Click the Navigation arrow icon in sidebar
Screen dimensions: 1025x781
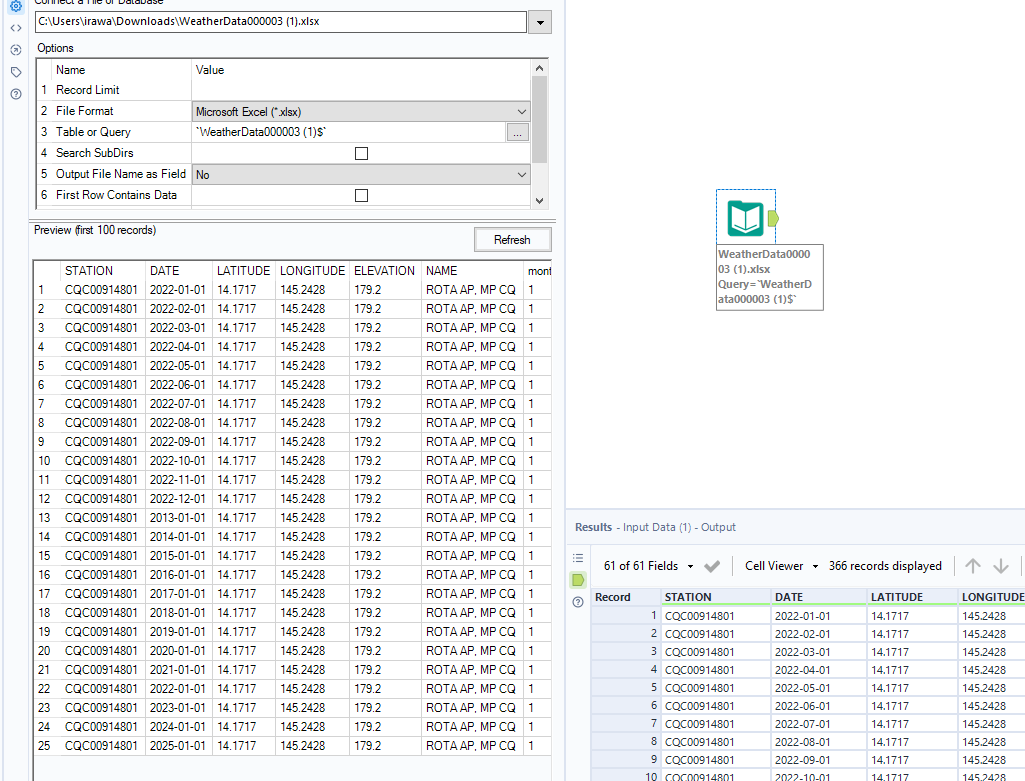(15, 50)
